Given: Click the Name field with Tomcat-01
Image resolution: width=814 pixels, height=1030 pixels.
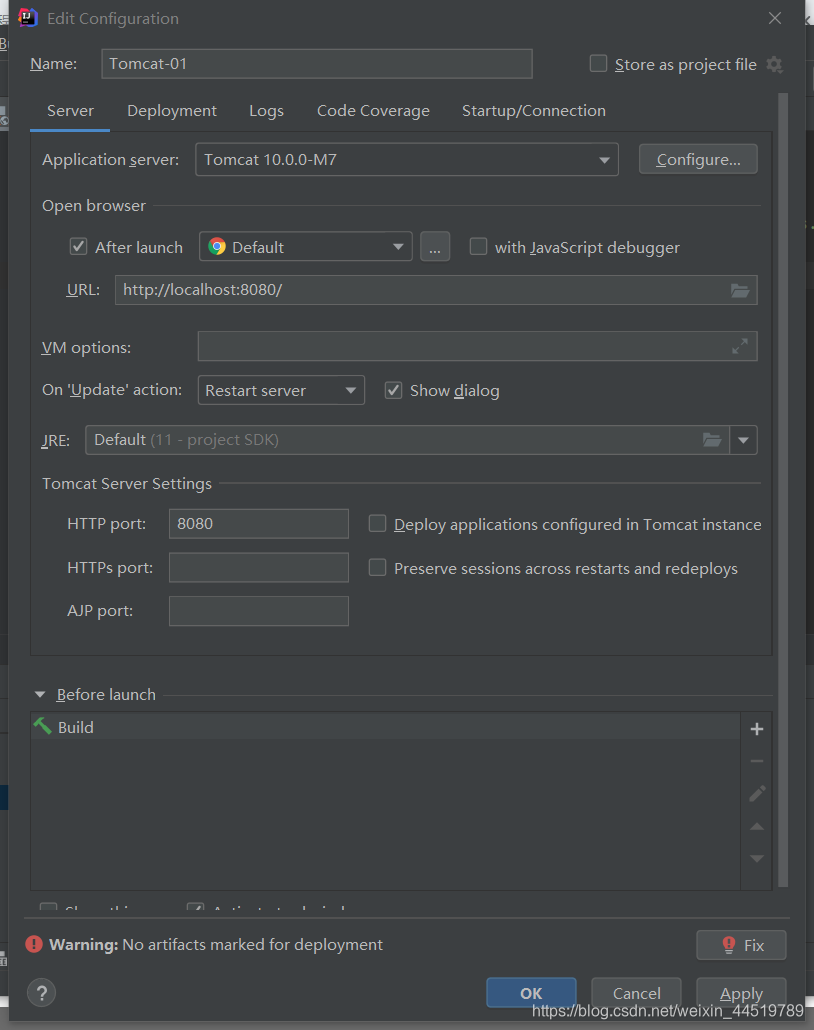Looking at the screenshot, I should (317, 64).
